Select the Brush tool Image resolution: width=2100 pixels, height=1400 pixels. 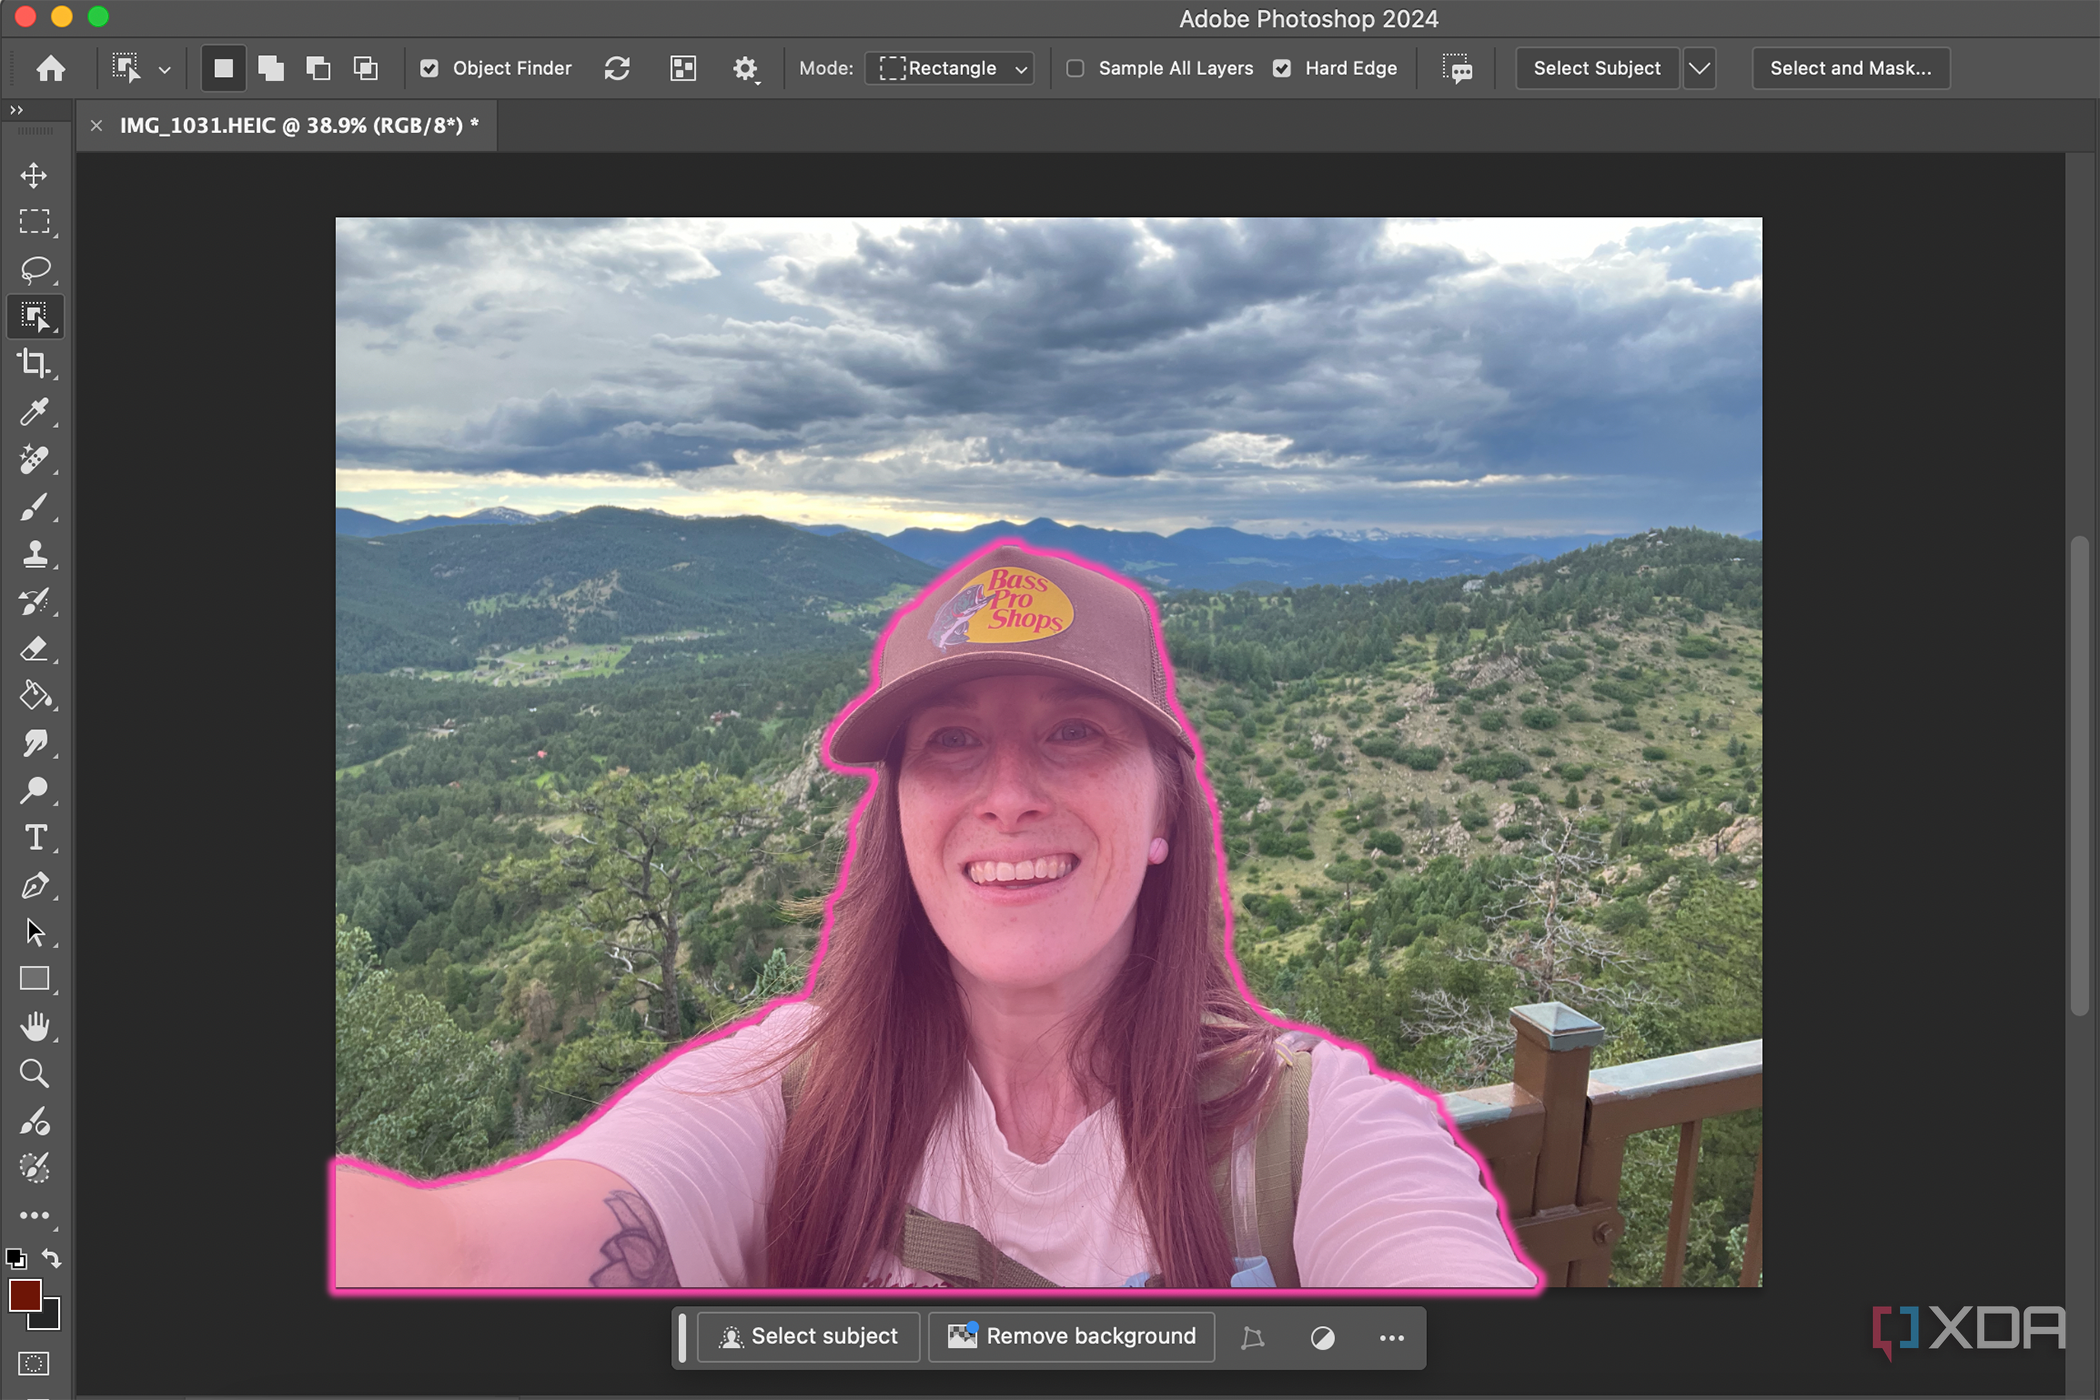point(34,507)
